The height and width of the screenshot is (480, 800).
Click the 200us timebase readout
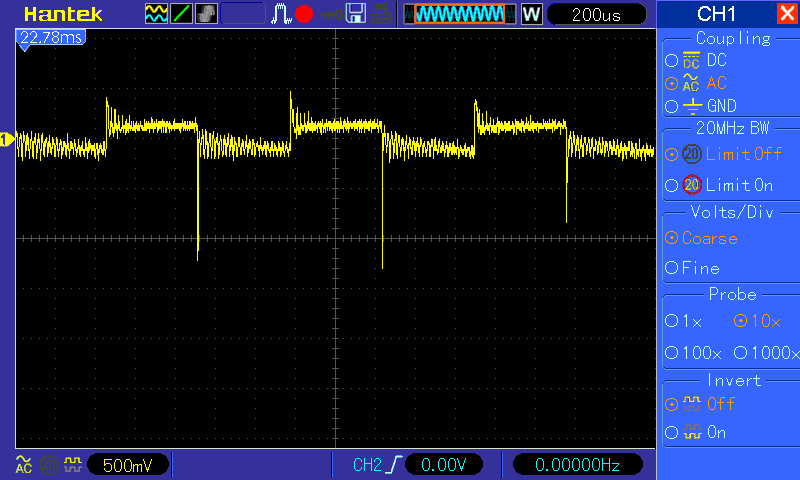596,14
